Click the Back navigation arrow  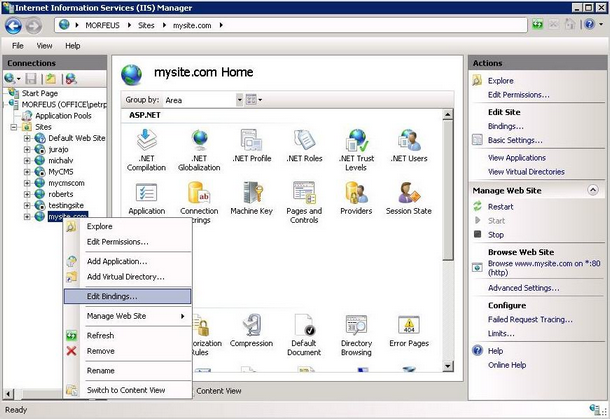click(x=14, y=26)
